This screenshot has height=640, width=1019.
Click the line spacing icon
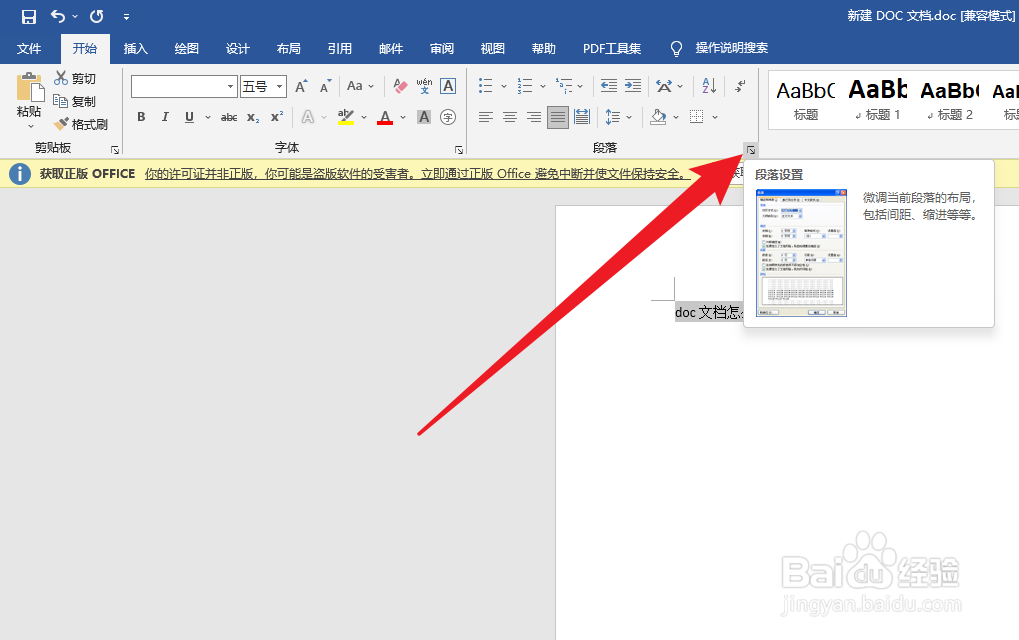pos(612,117)
